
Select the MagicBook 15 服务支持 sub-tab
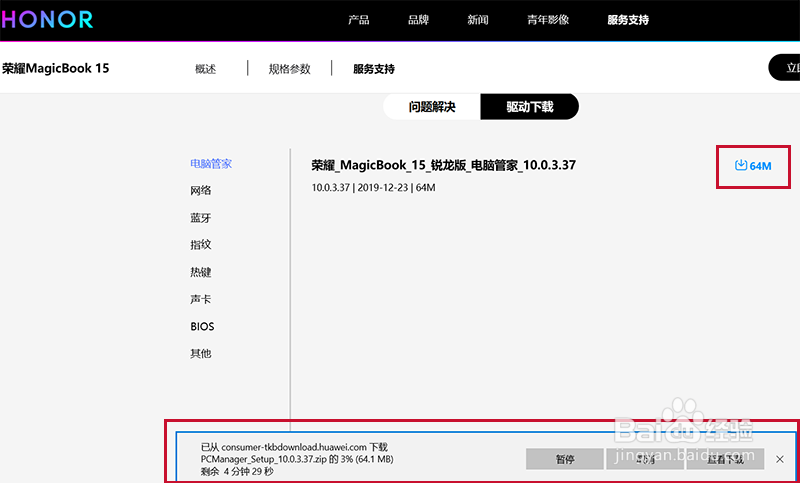pos(374,69)
